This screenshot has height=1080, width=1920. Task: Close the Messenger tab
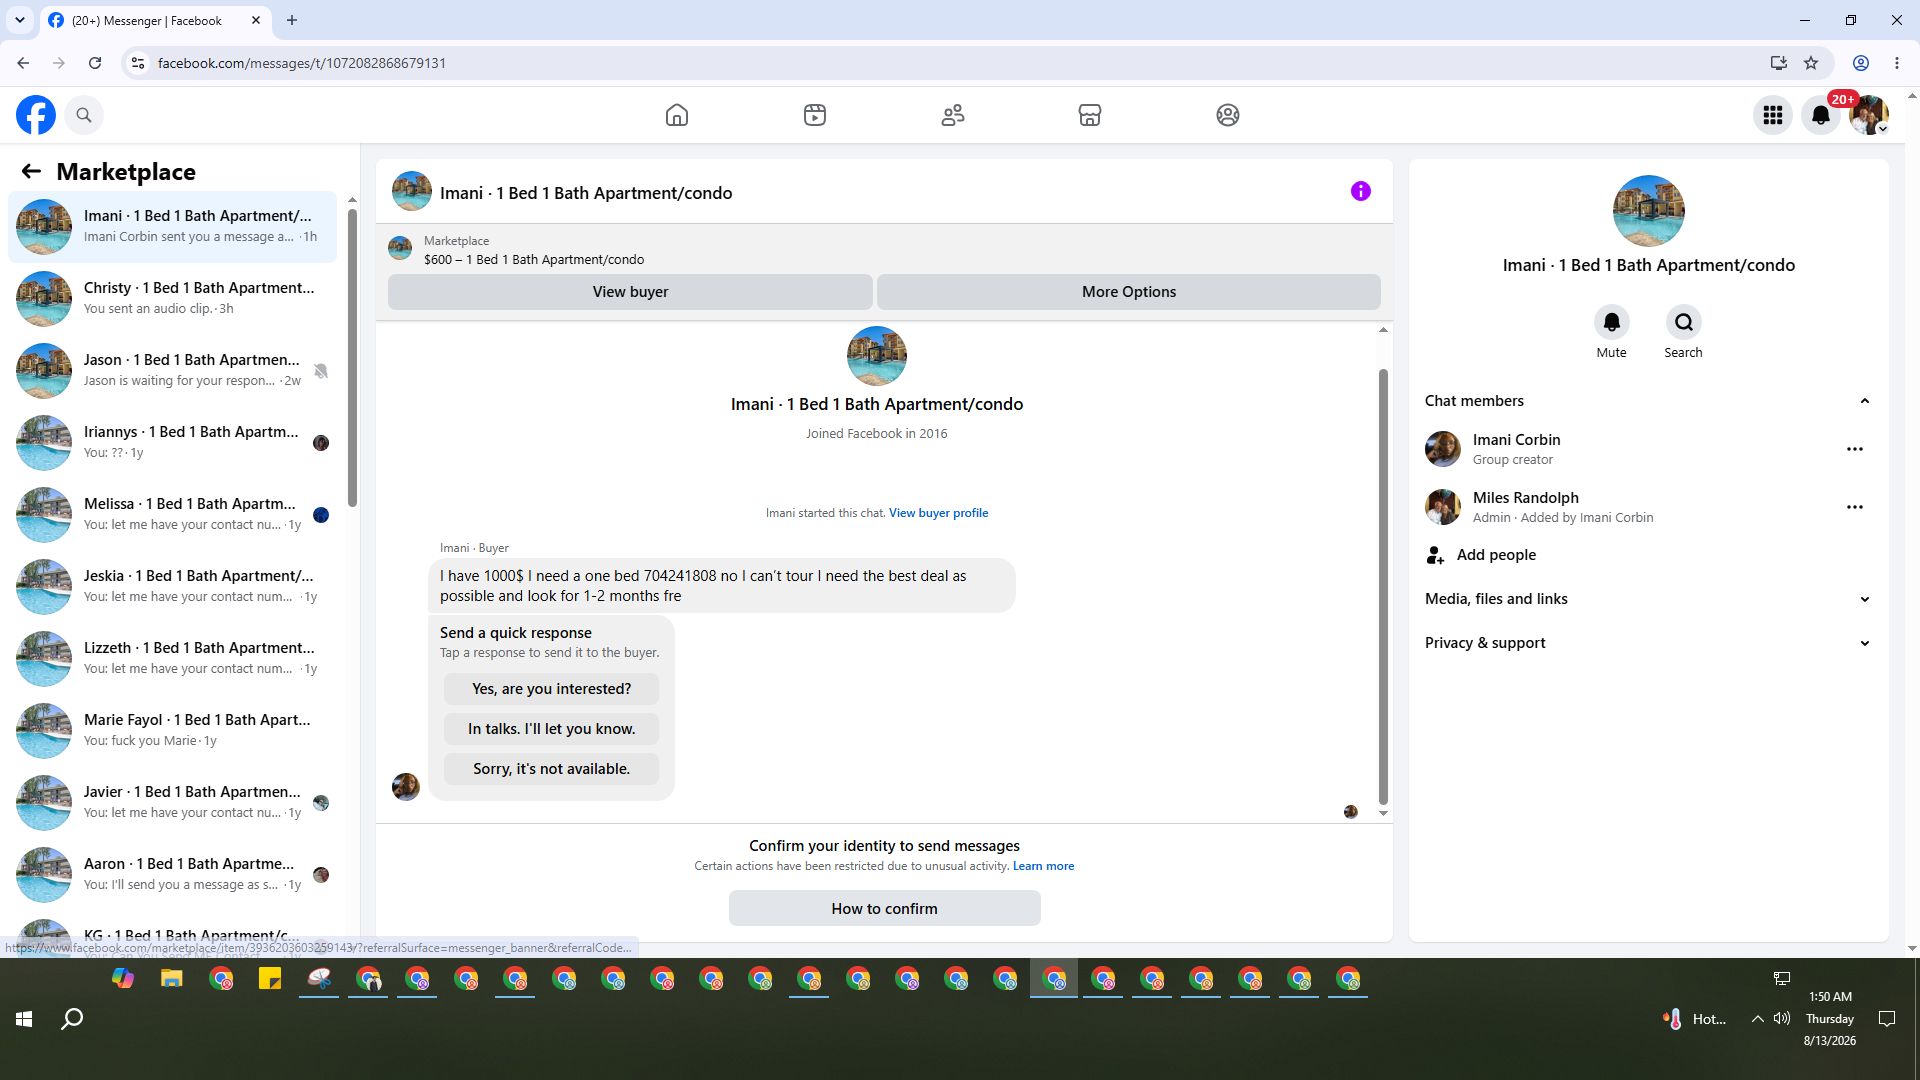[256, 20]
